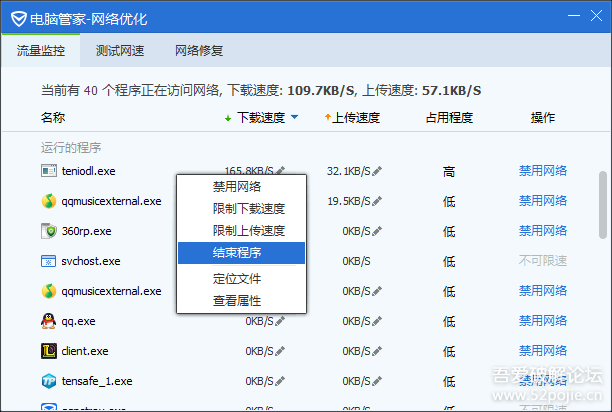Click the 名称 column header
This screenshot has width=612, height=412.
tap(53, 117)
